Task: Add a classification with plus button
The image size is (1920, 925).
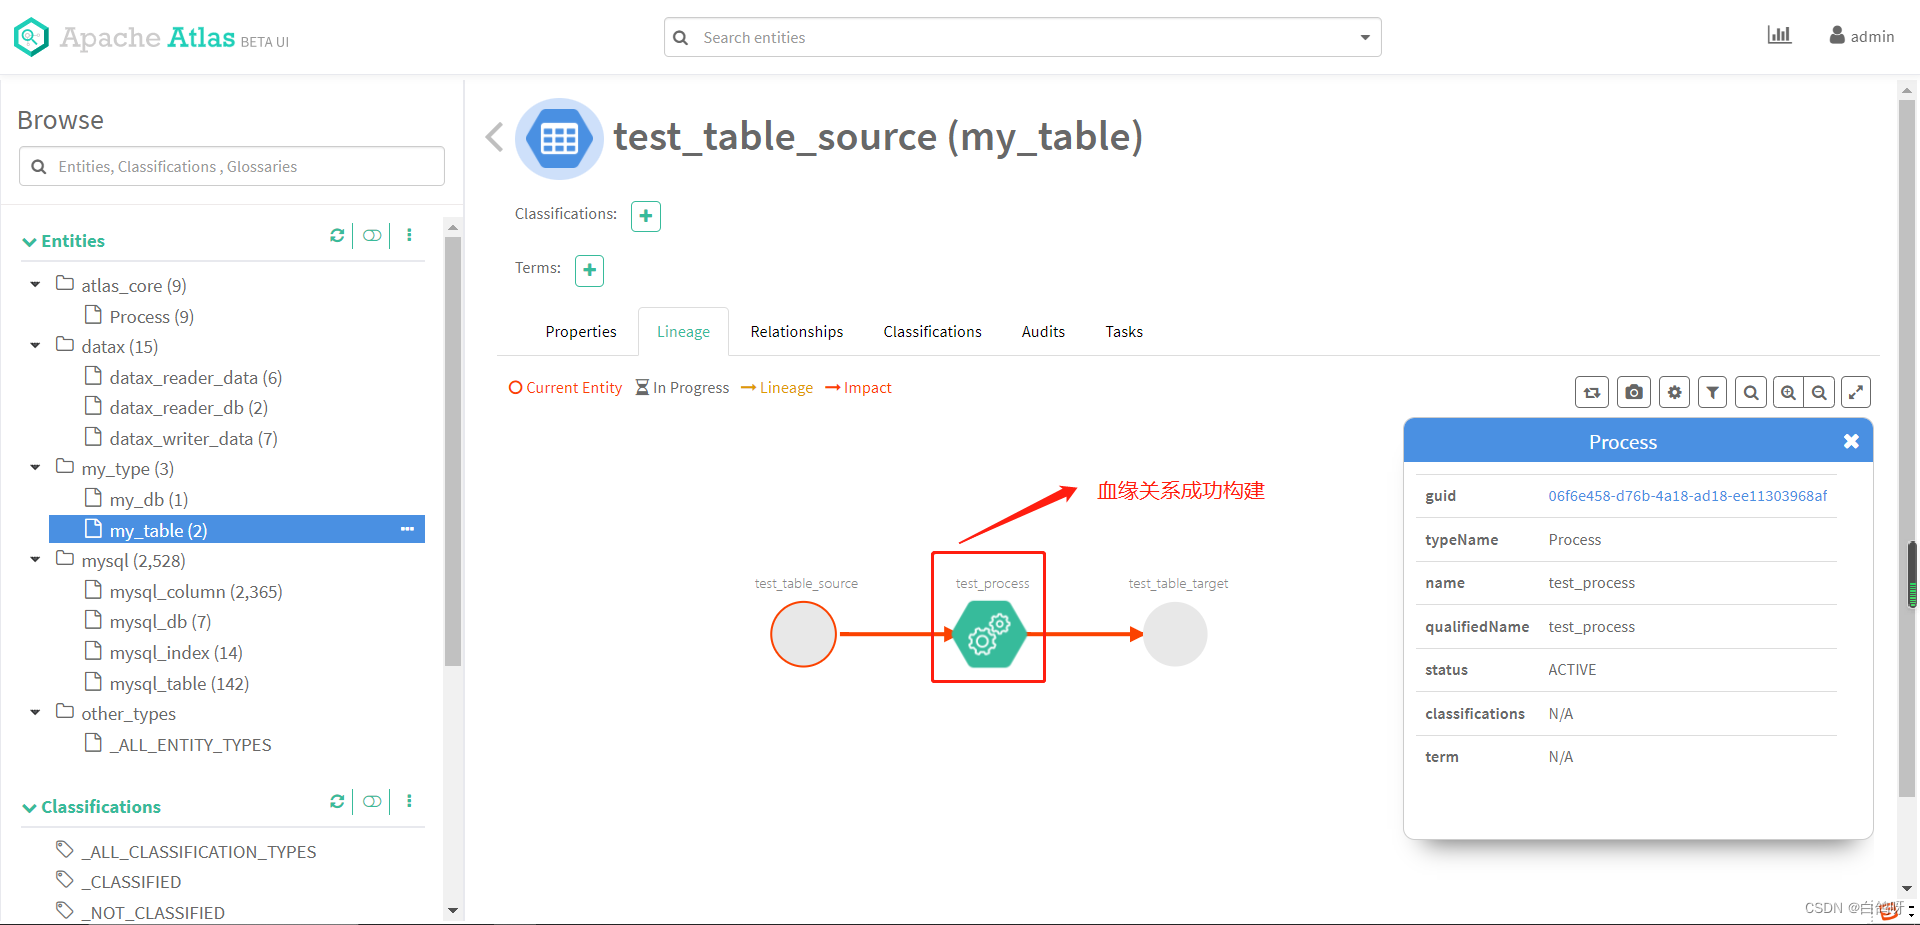Action: 646,216
